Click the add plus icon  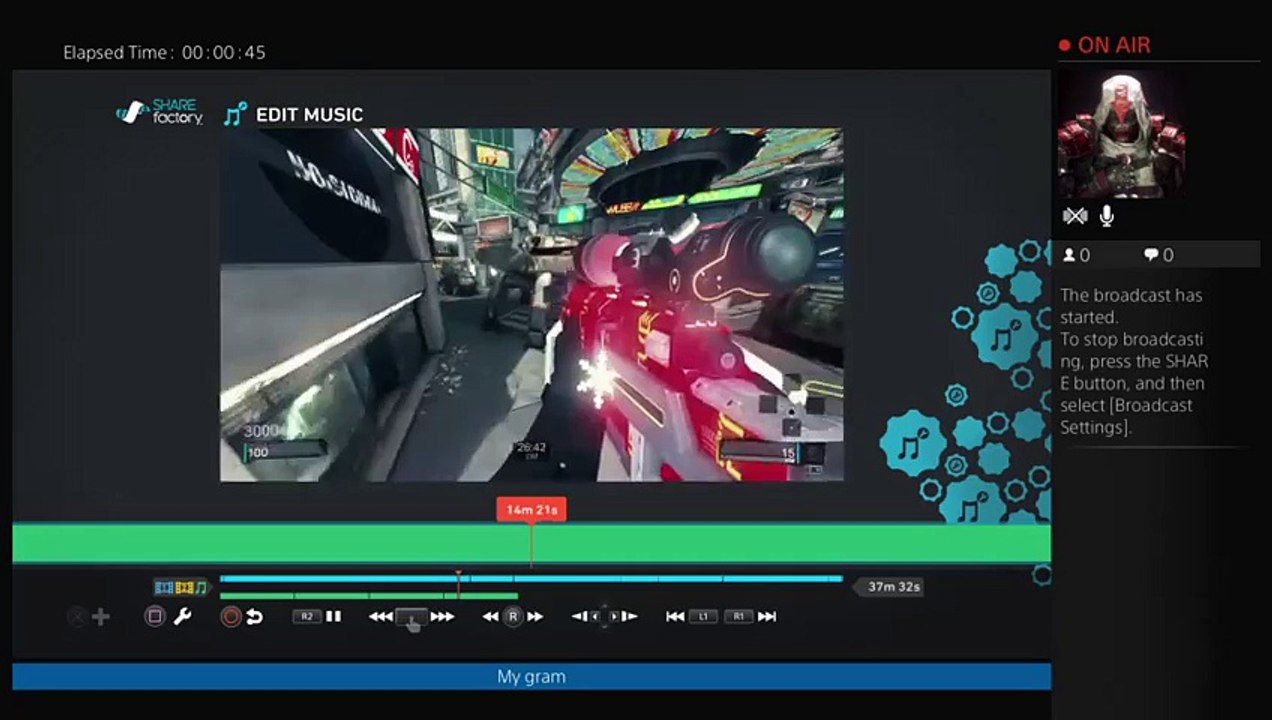(101, 617)
